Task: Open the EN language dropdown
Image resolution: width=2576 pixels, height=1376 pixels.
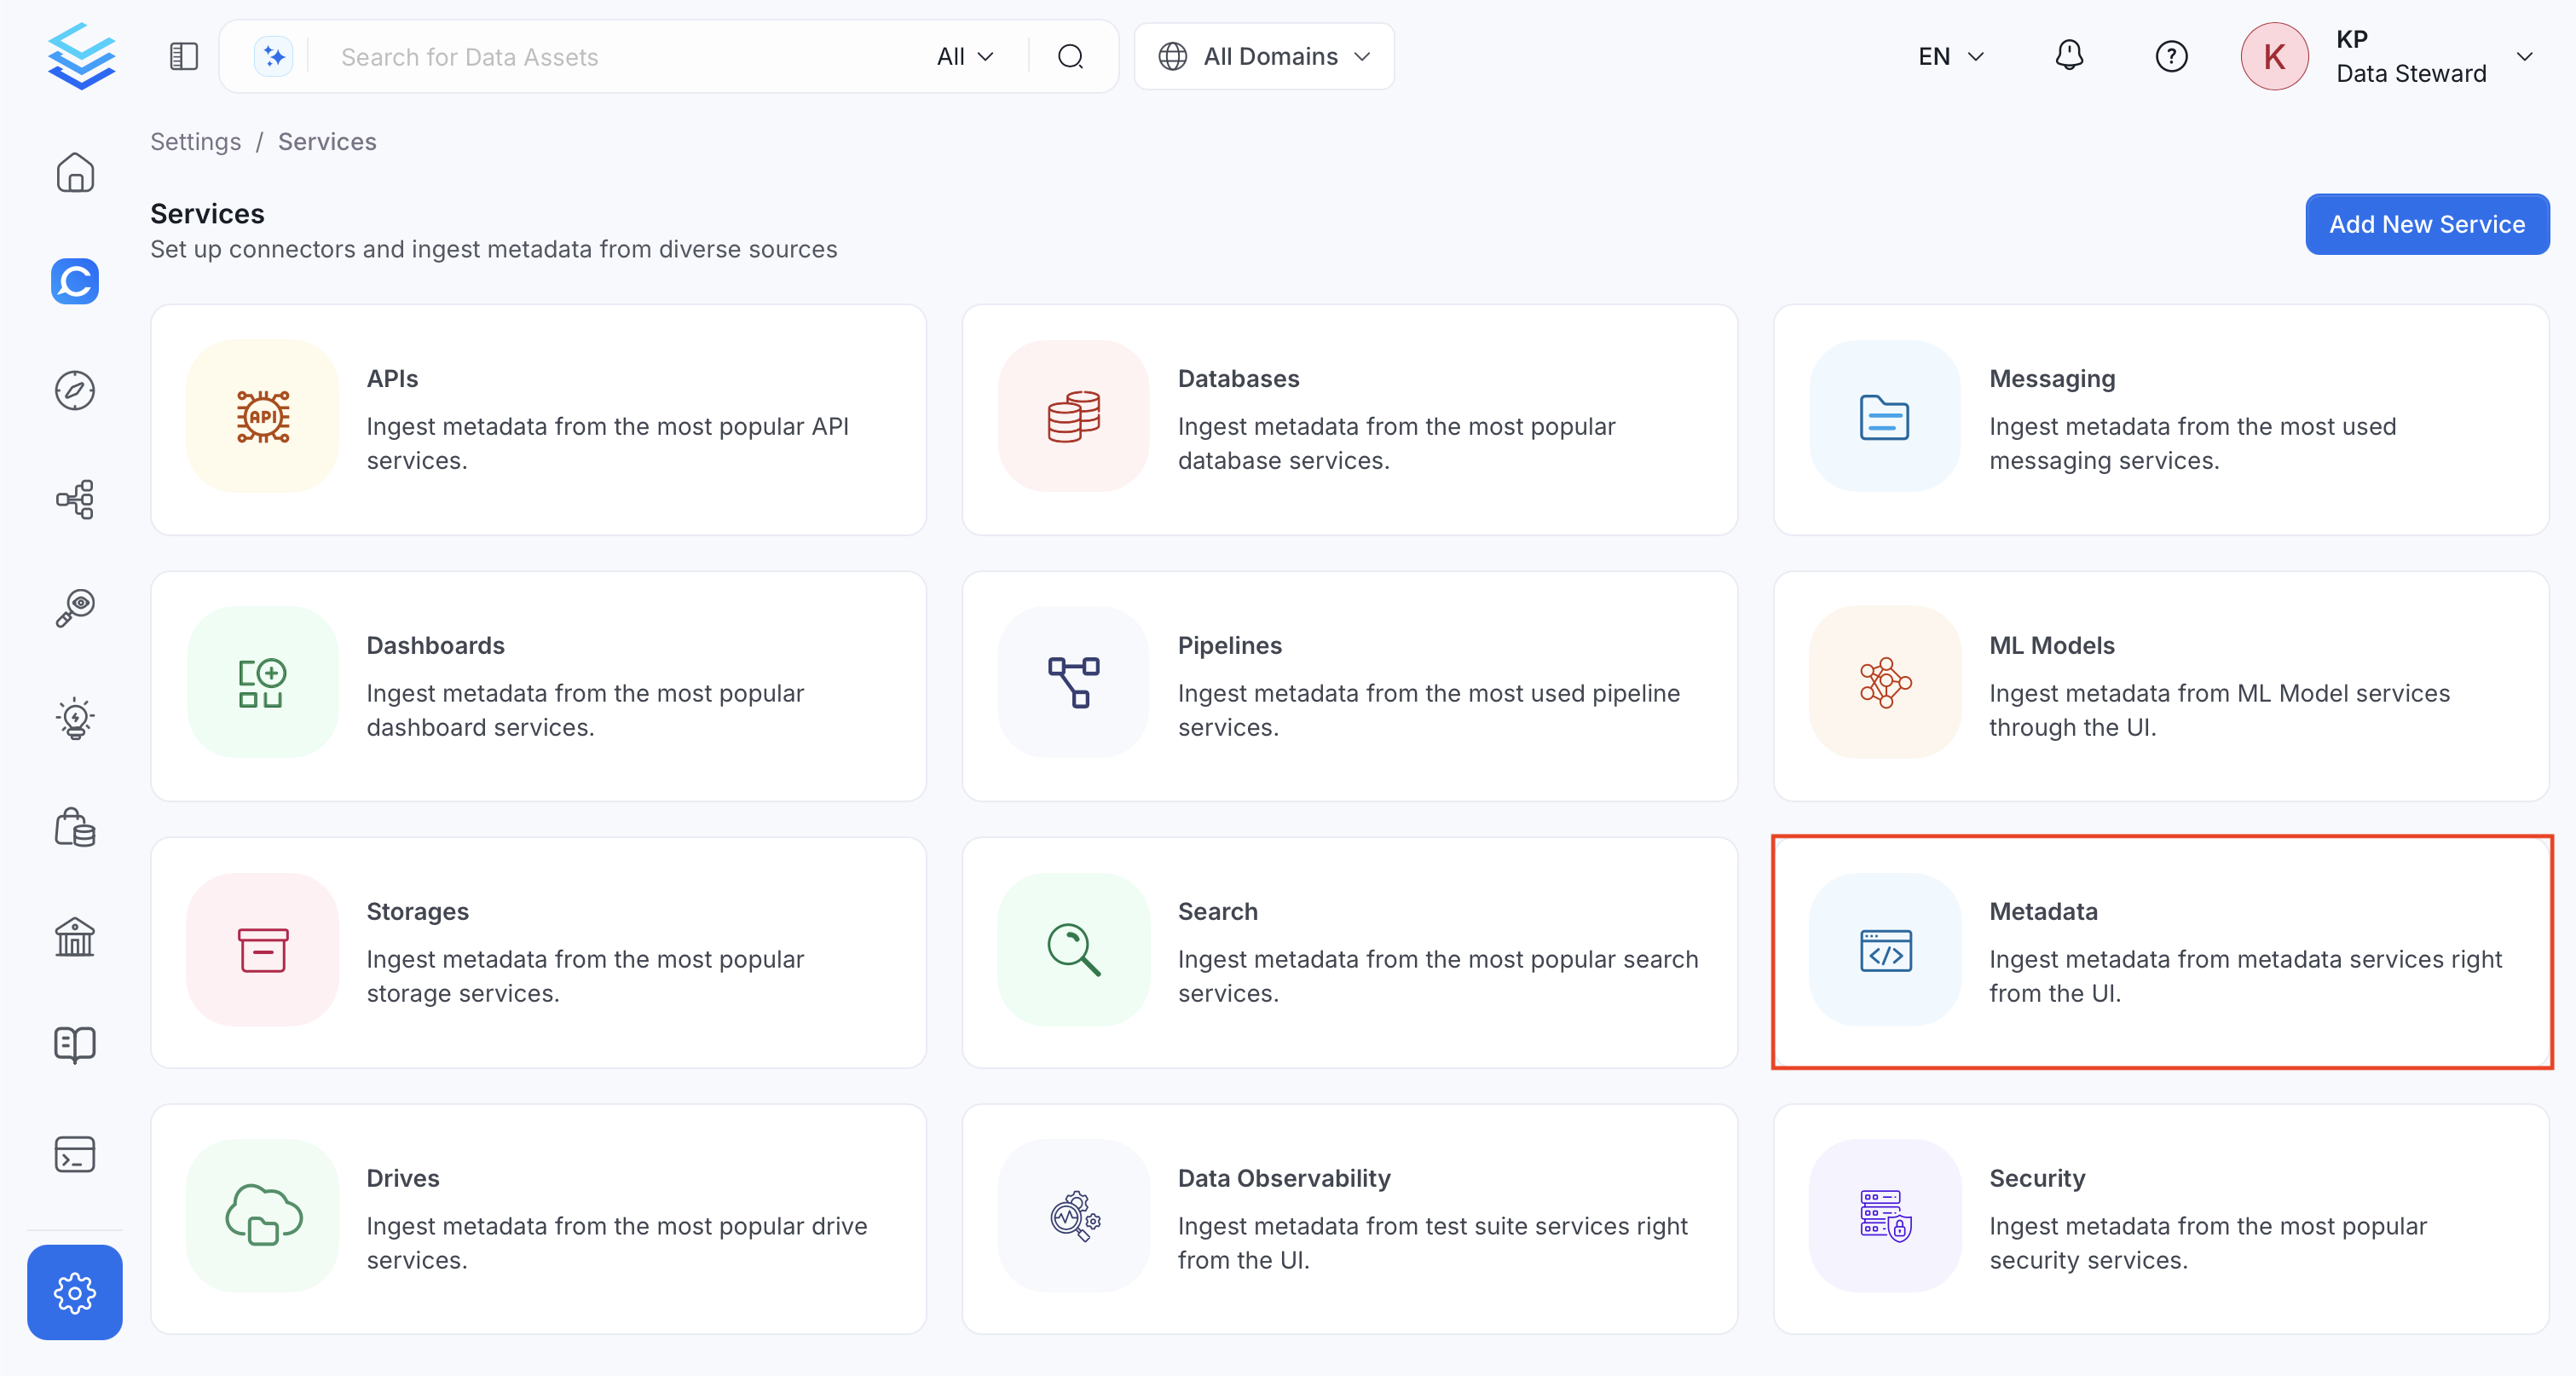Action: [x=1950, y=56]
